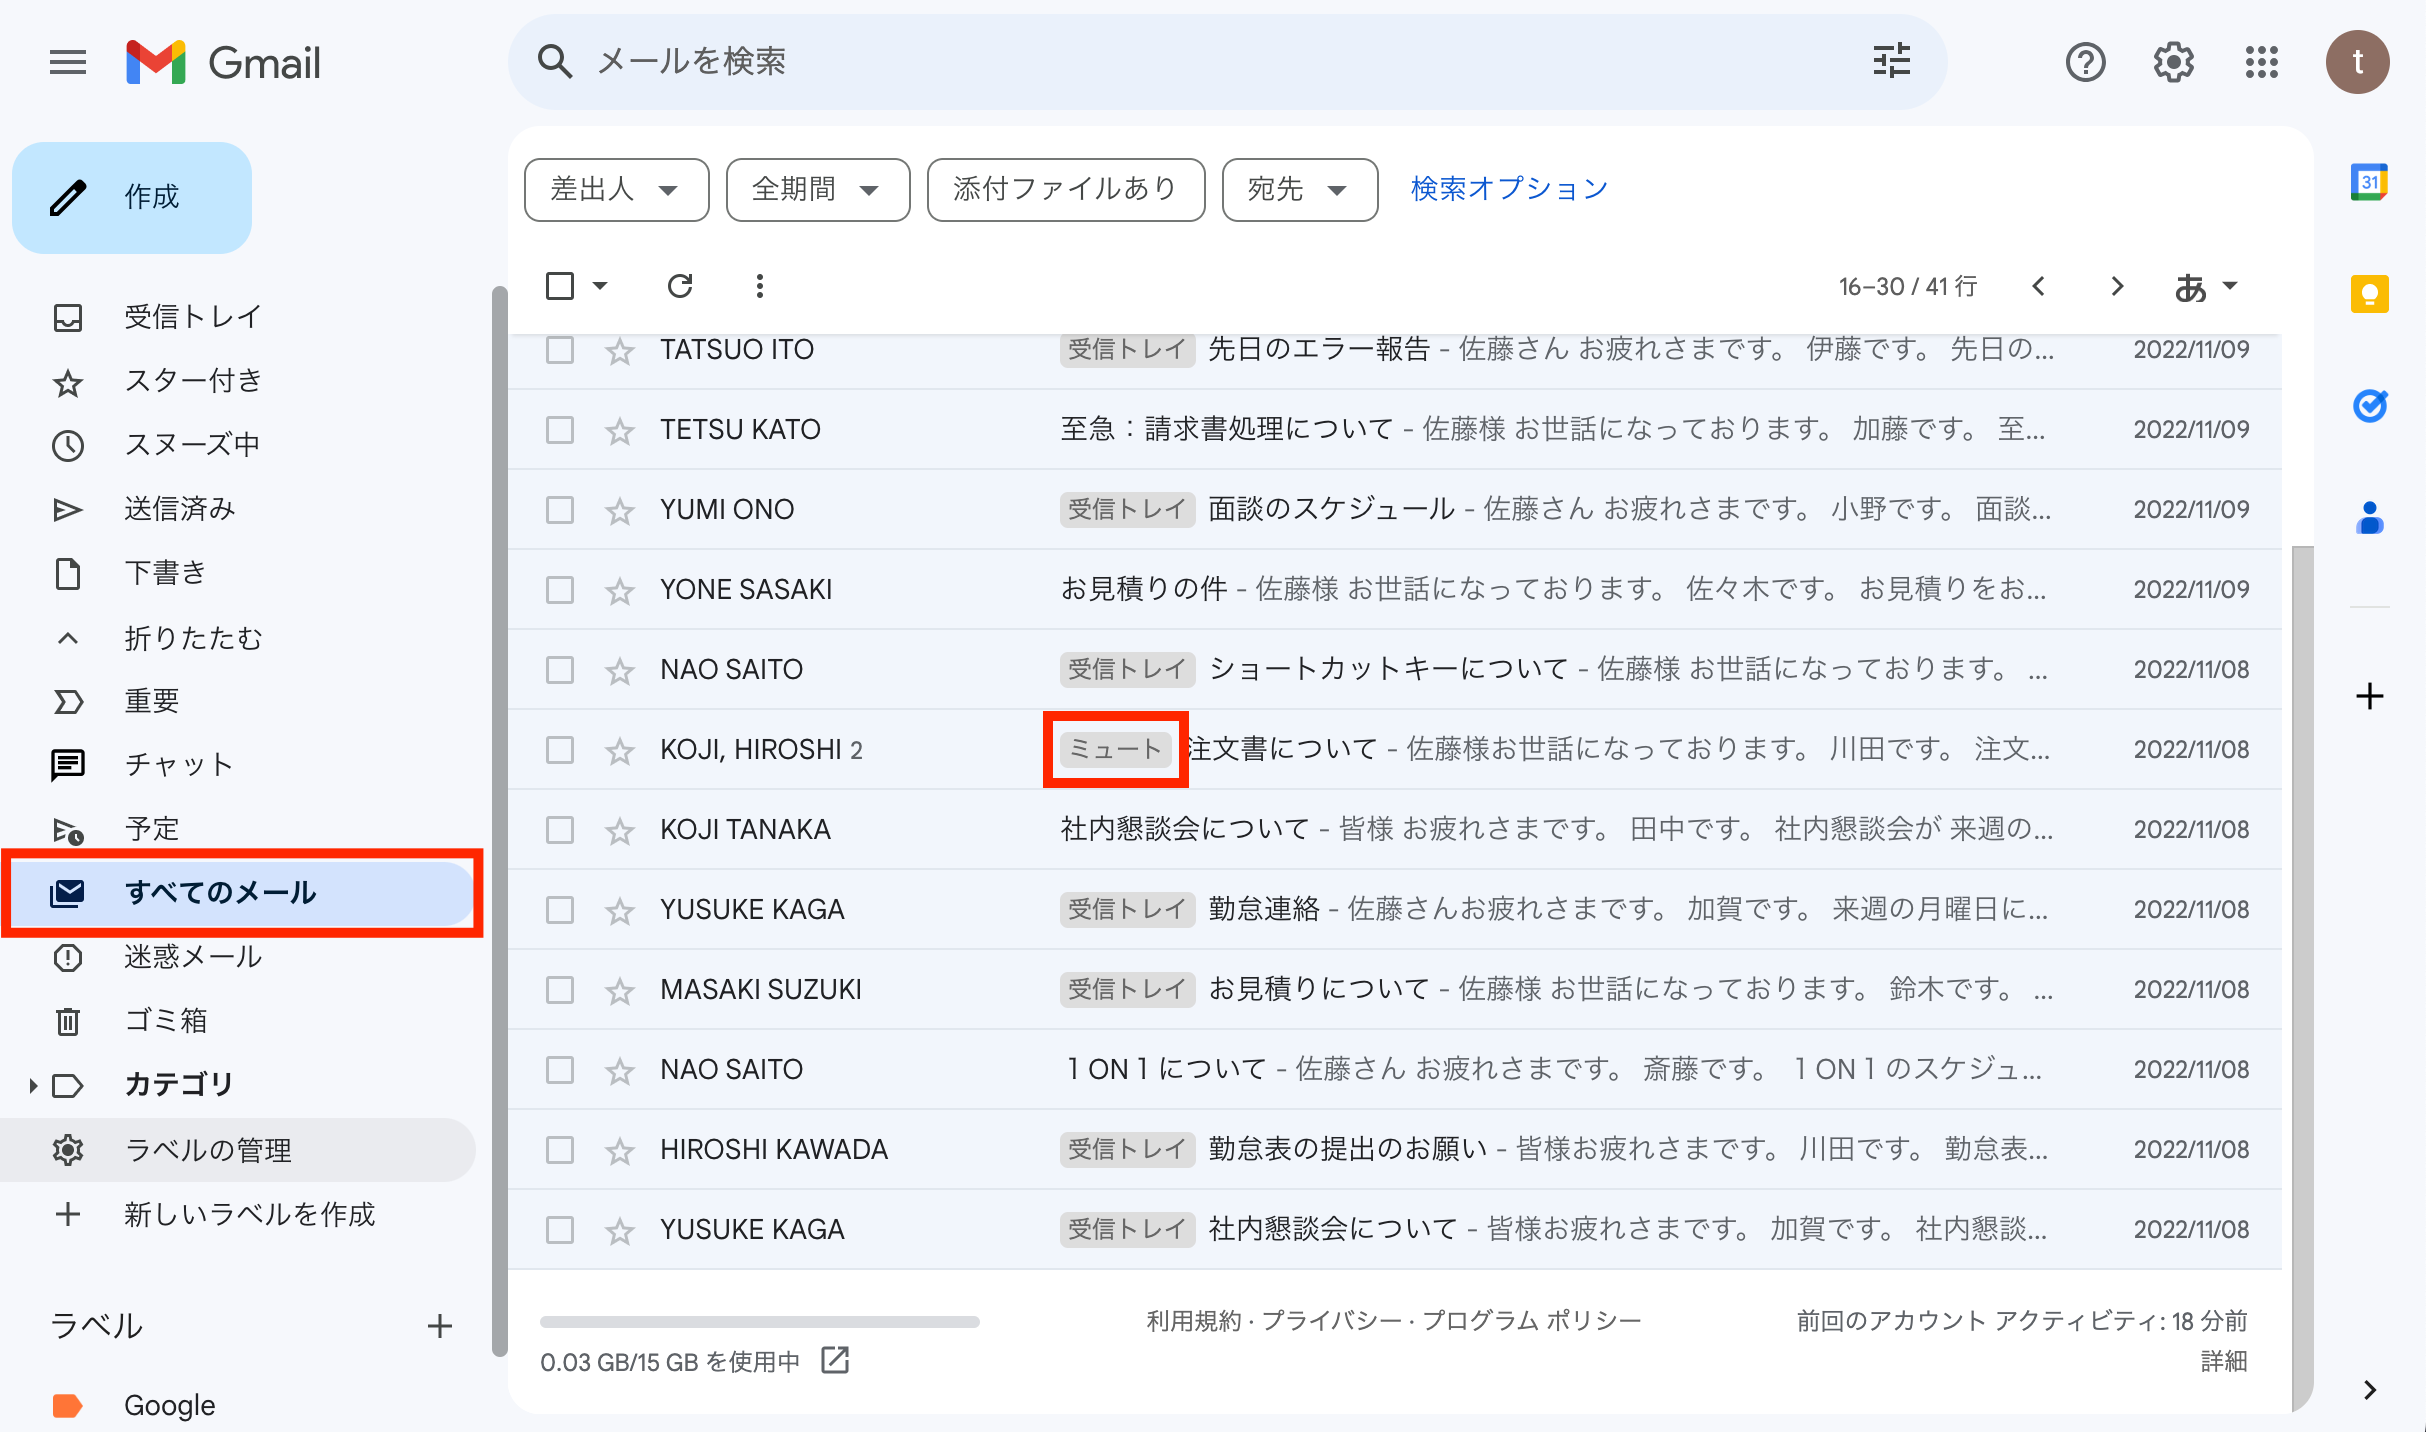Toggle the select-all checkbox
The image size is (2426, 1432).
tap(560, 286)
